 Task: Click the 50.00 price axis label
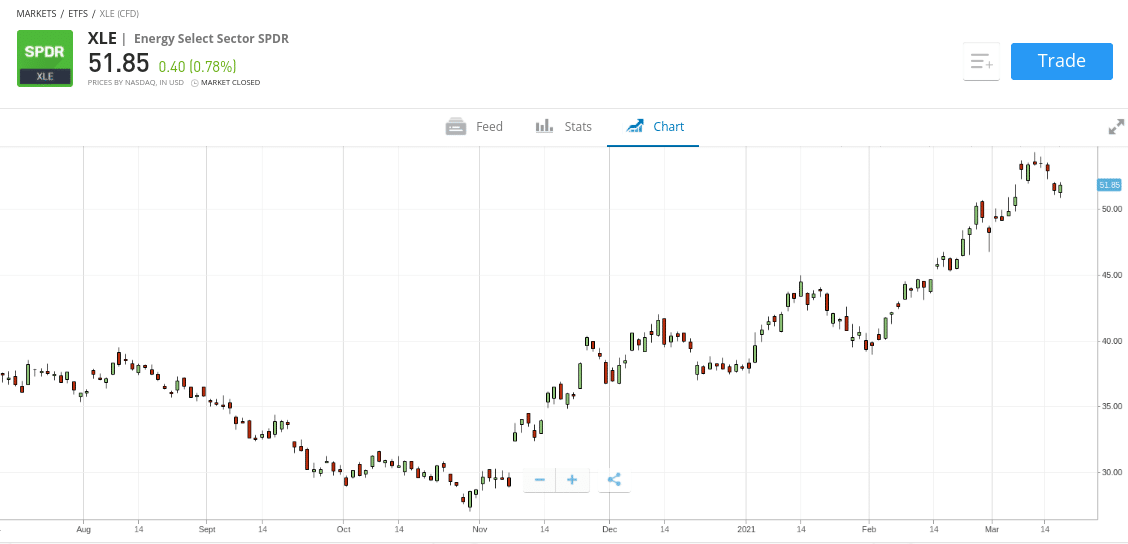click(x=1111, y=209)
